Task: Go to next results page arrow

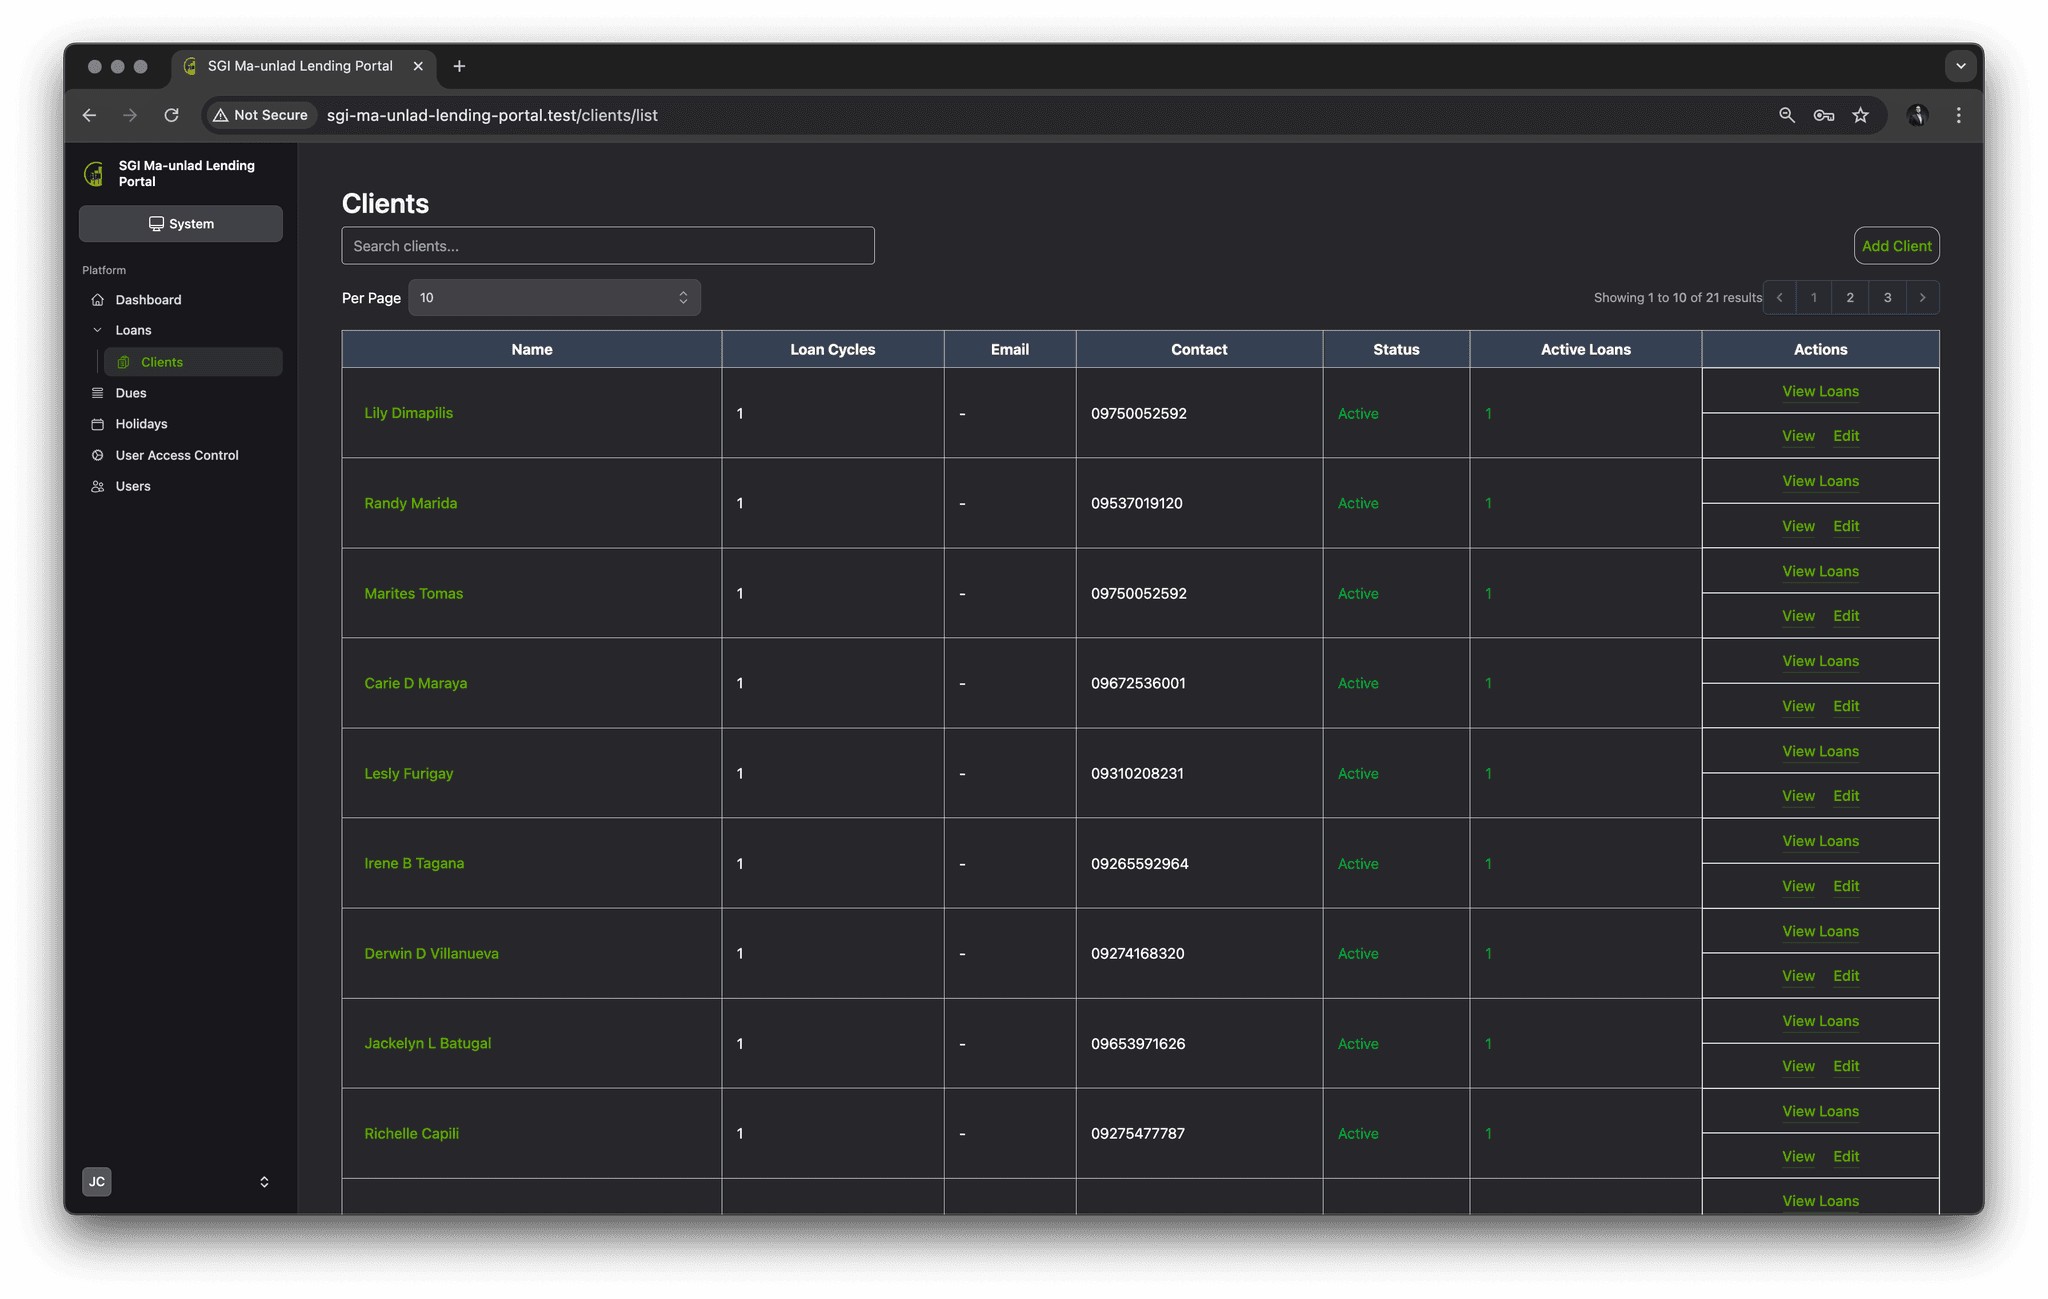Action: coord(1922,298)
